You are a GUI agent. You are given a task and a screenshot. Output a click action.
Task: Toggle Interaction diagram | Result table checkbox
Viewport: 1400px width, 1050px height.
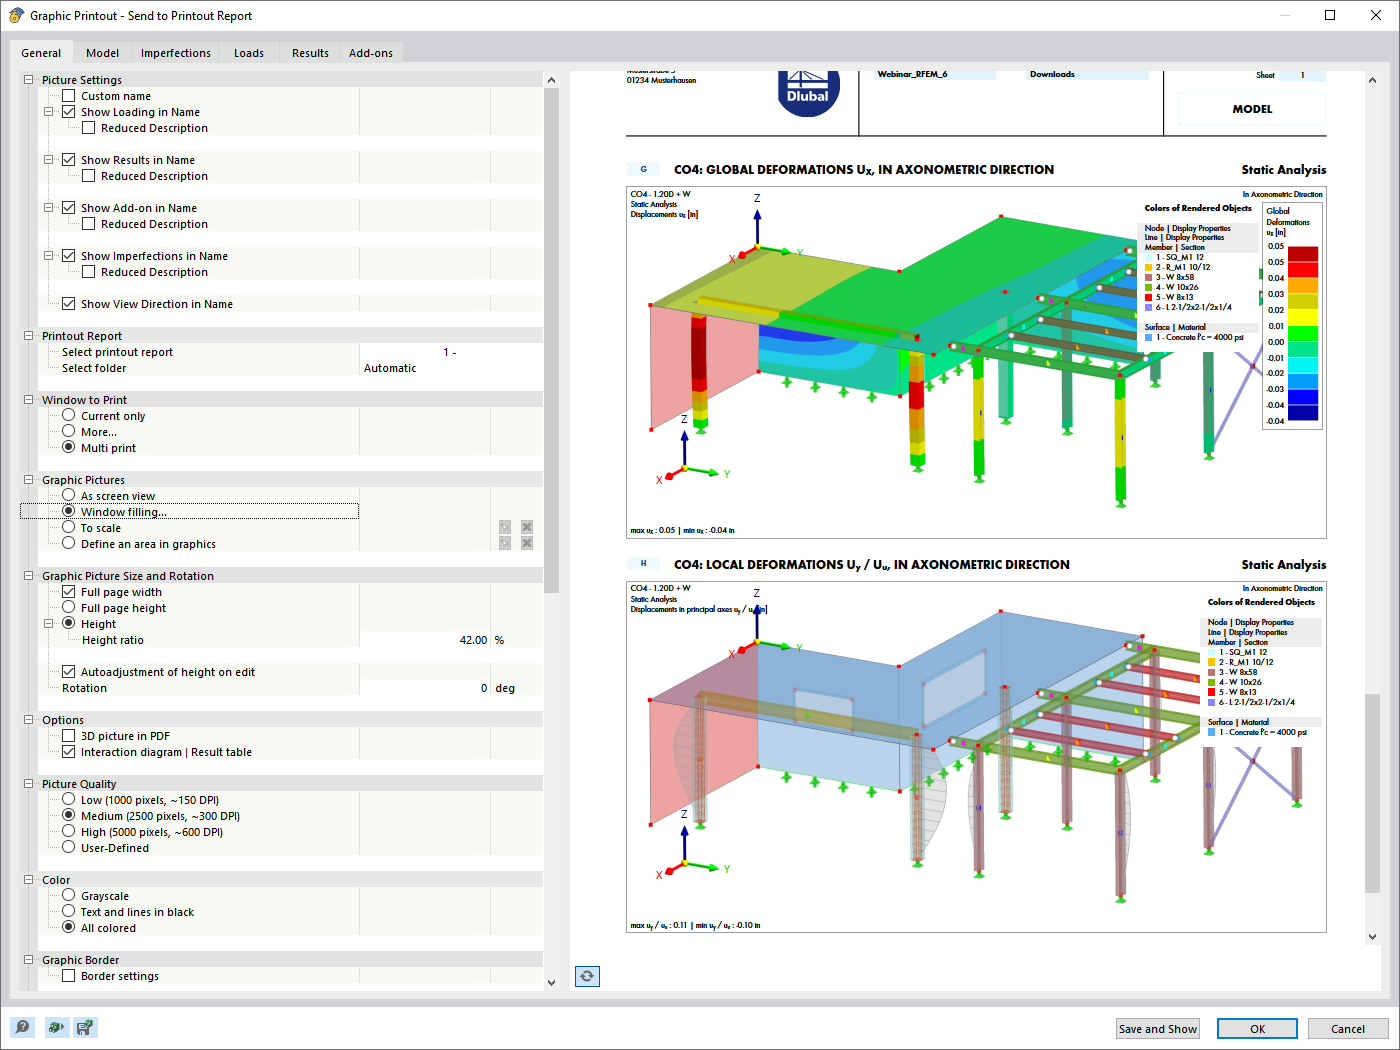69,752
